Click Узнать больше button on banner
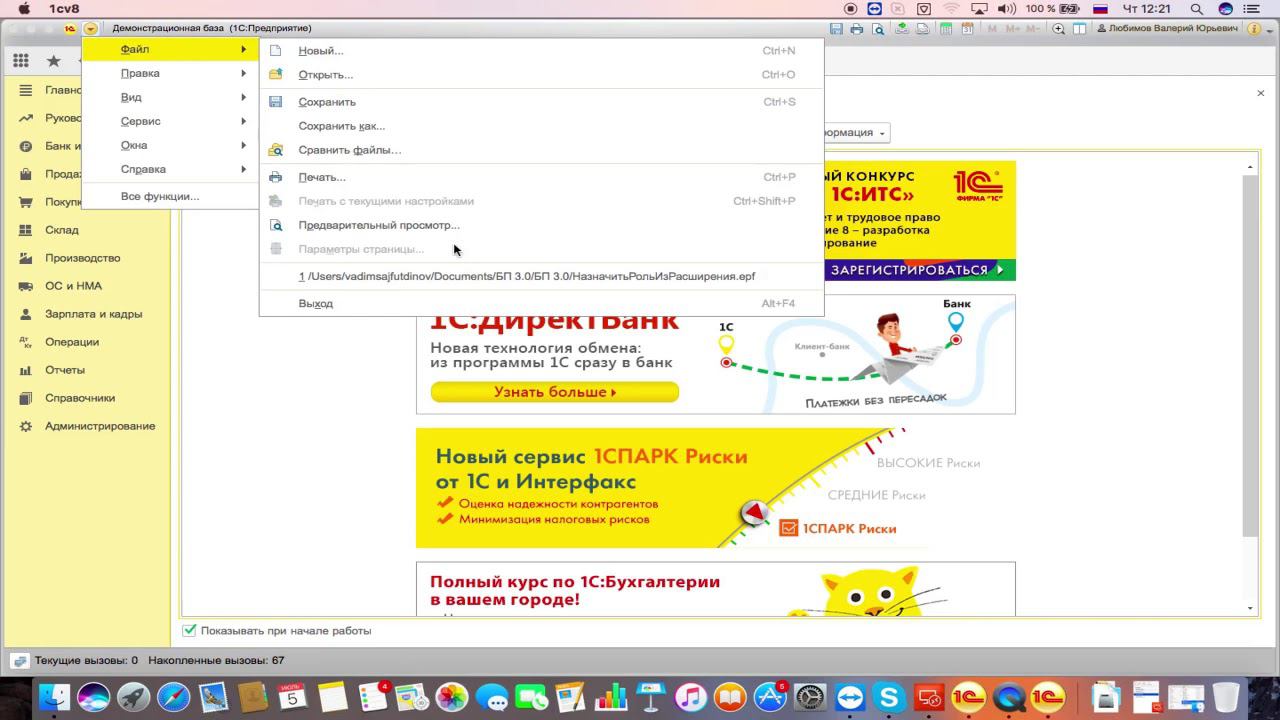Image resolution: width=1280 pixels, height=720 pixels. click(x=555, y=392)
